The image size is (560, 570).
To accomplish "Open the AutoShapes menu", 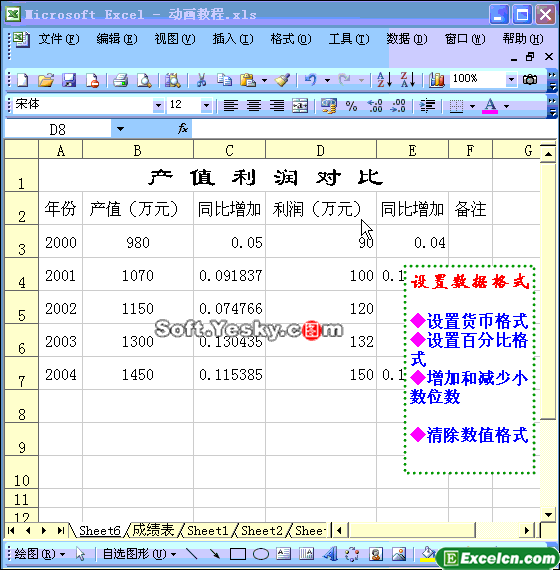I will click(139, 554).
